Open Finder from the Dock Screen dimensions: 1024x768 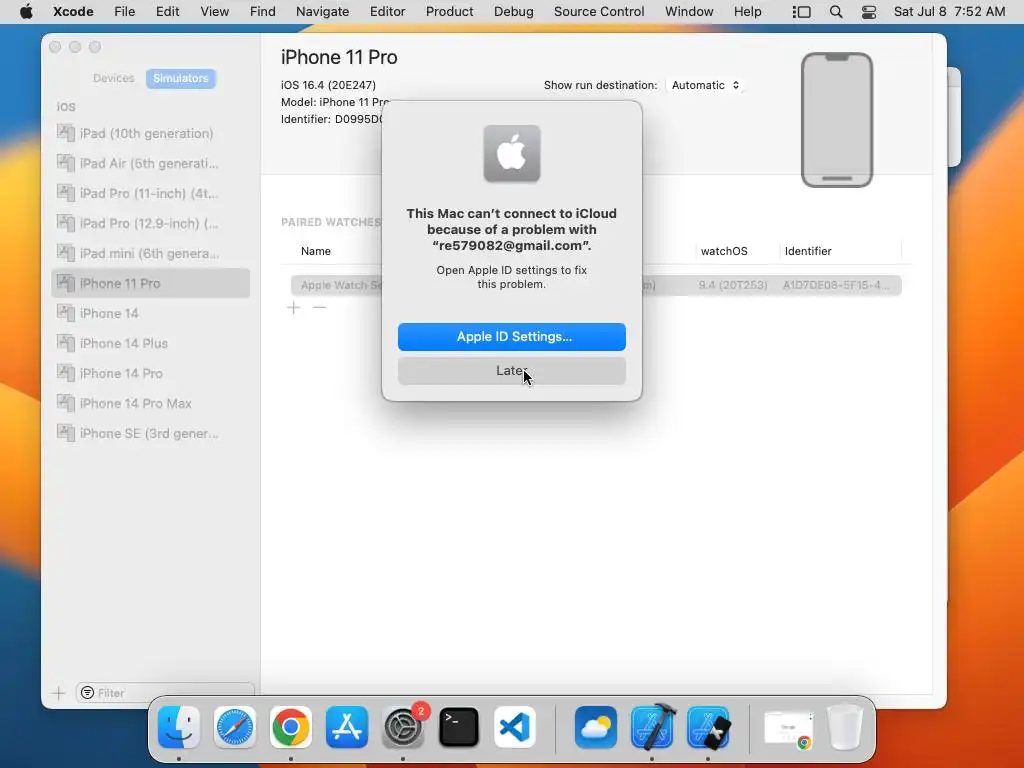pos(179,727)
